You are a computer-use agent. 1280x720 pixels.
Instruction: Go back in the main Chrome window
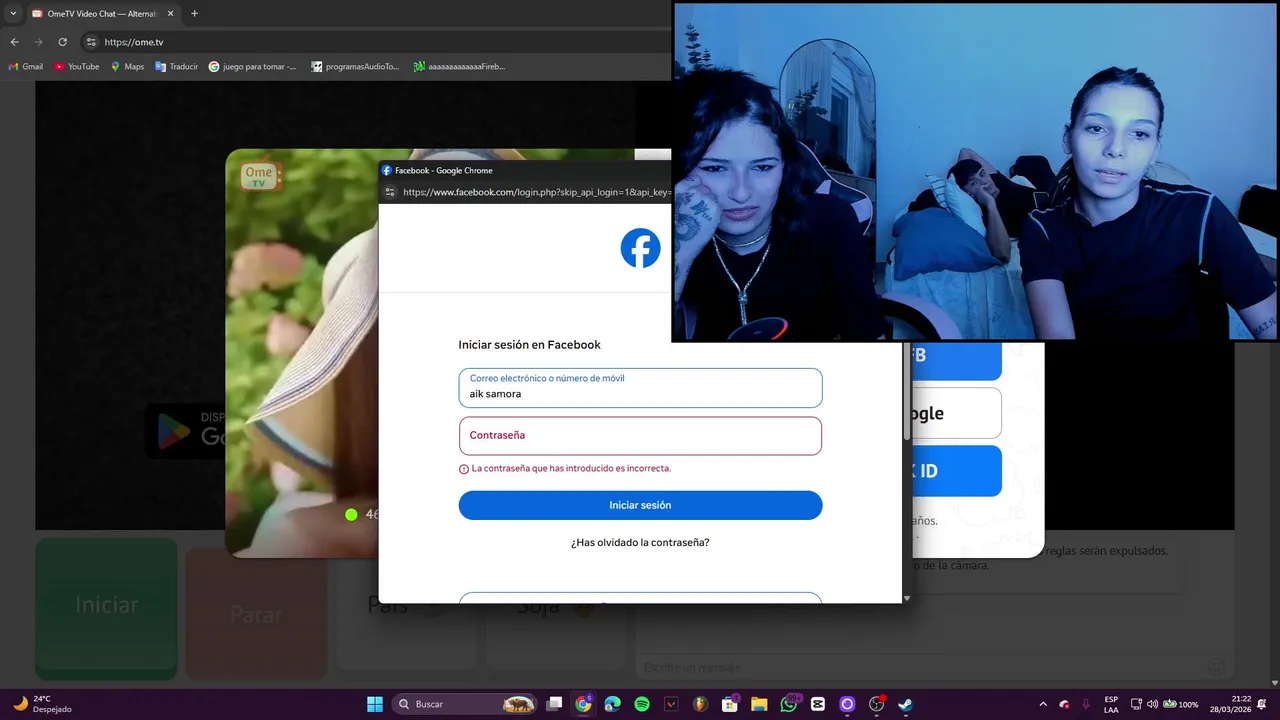tap(14, 42)
